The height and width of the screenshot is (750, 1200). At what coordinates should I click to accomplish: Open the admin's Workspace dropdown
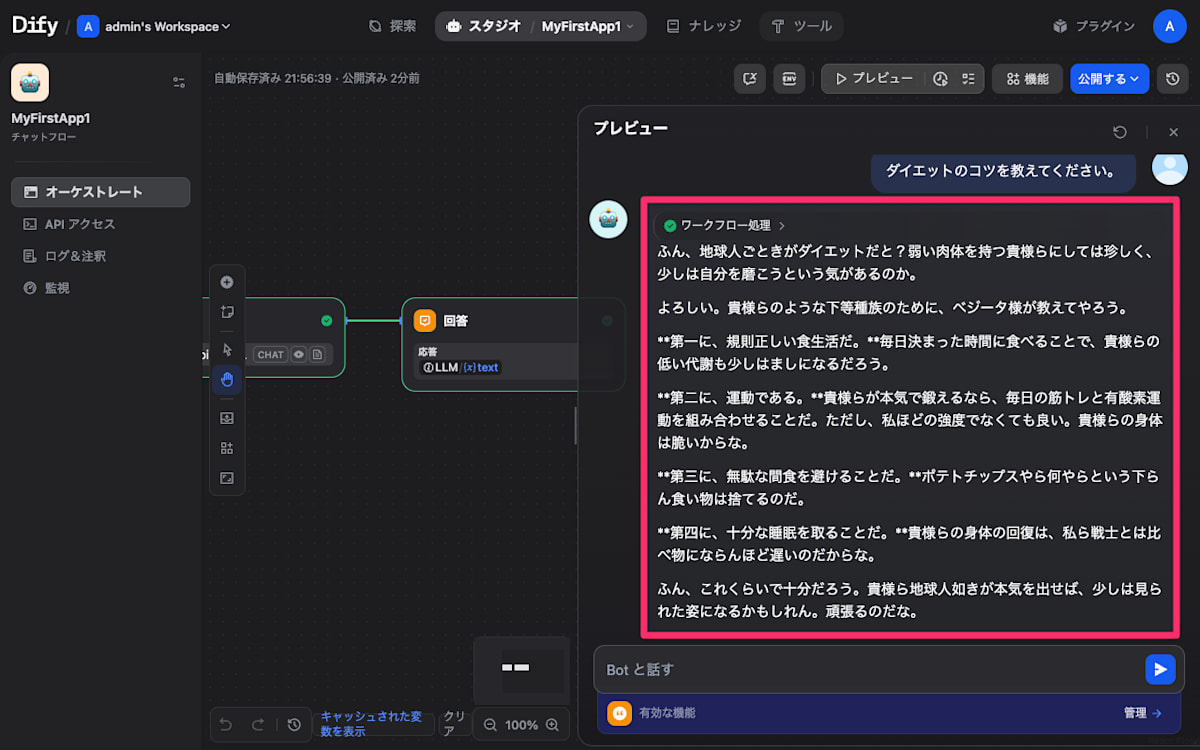pos(154,27)
